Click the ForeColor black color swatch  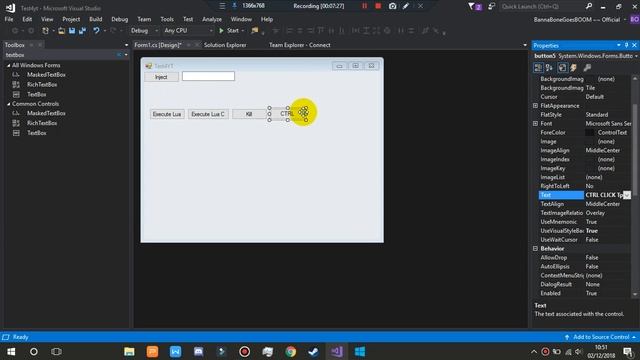pos(590,133)
